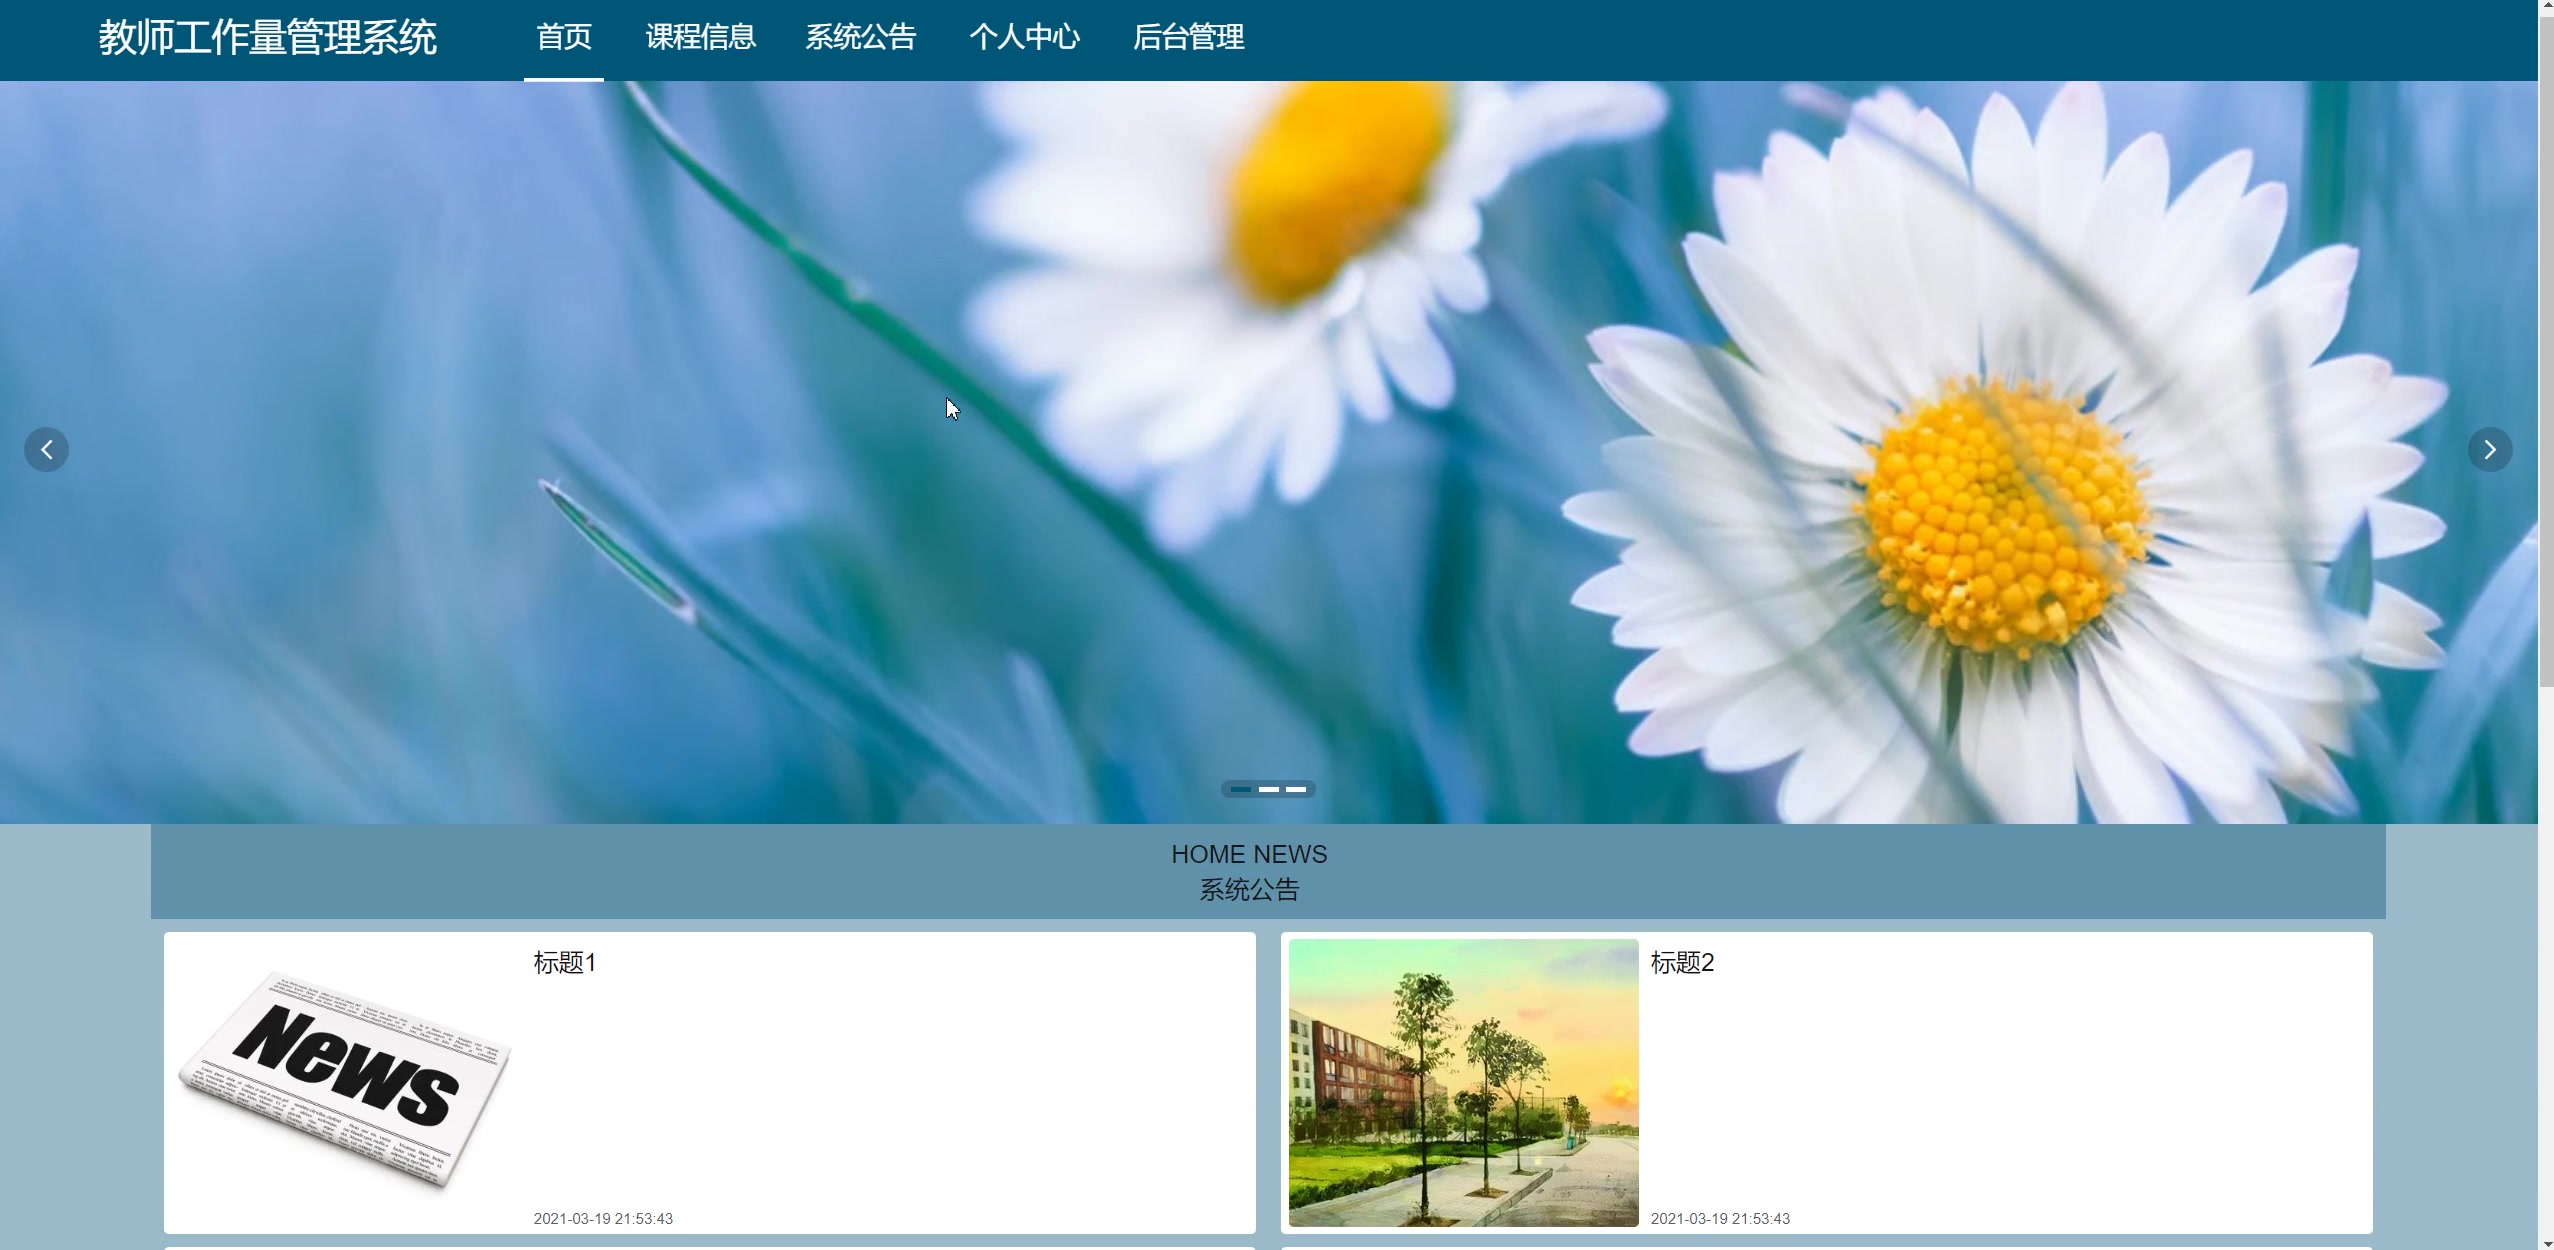Open the 系统公告 navigation item

pyautogui.click(x=860, y=38)
